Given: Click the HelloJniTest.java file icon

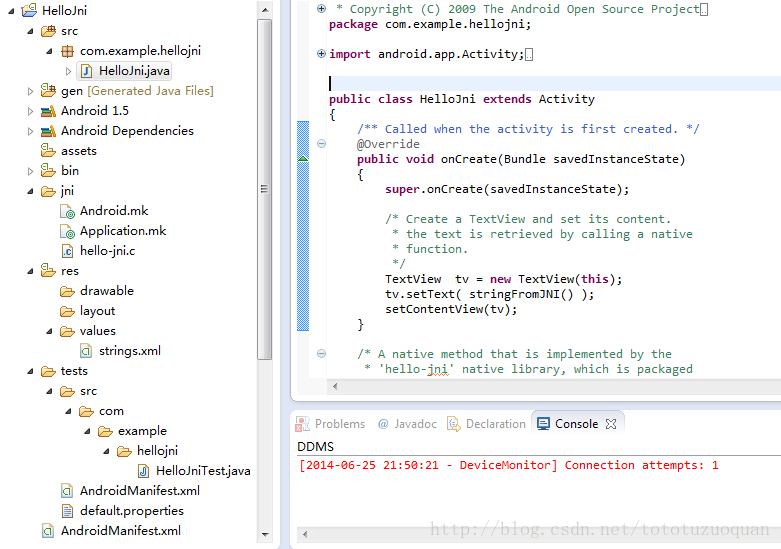Looking at the screenshot, I should 143,471.
